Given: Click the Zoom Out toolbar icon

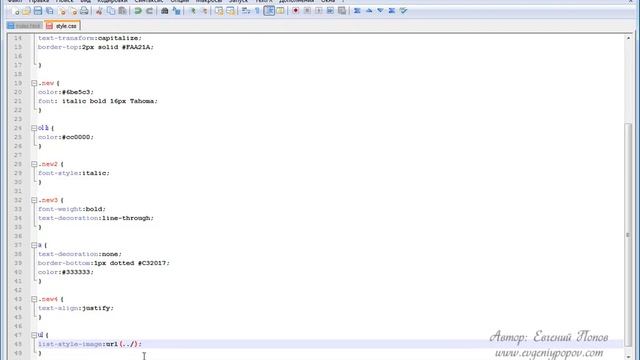Looking at the screenshot, I should pyautogui.click(x=204, y=11).
